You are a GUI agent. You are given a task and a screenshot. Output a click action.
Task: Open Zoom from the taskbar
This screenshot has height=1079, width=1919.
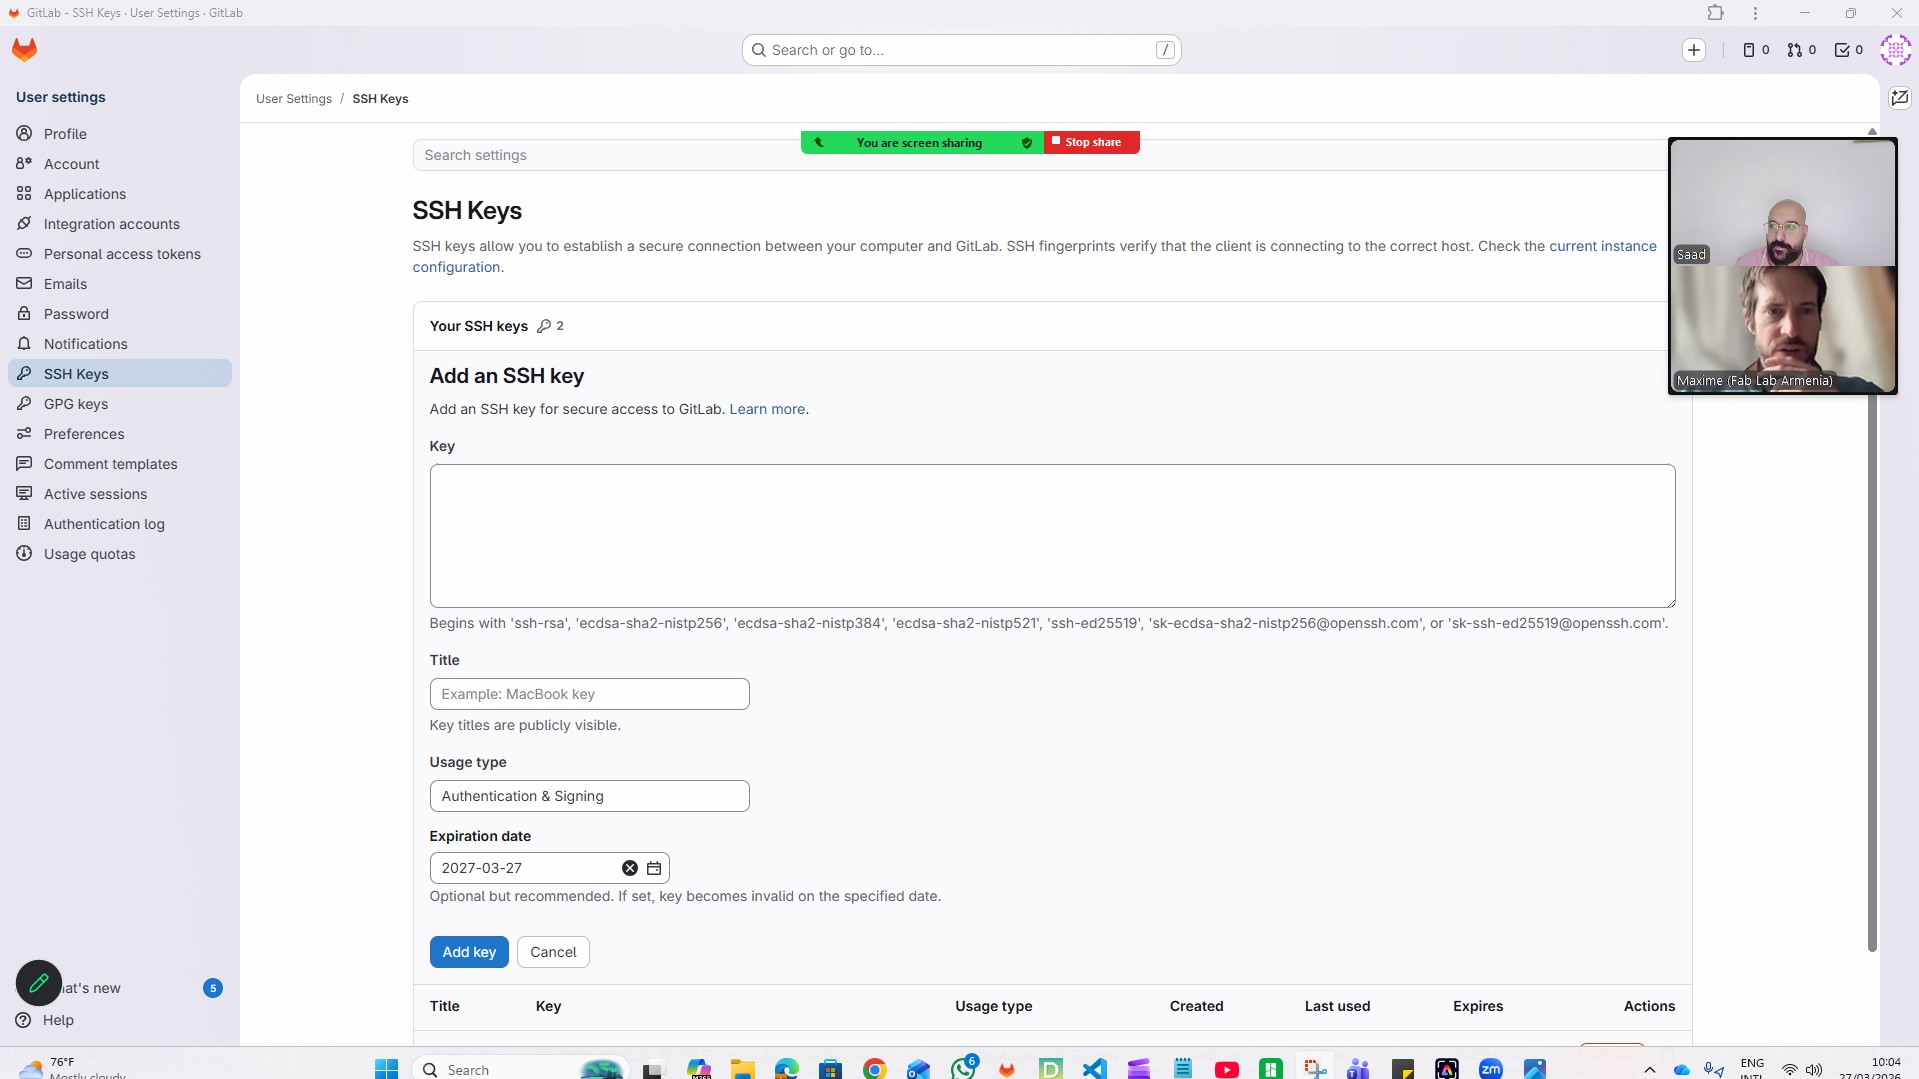coord(1491,1069)
